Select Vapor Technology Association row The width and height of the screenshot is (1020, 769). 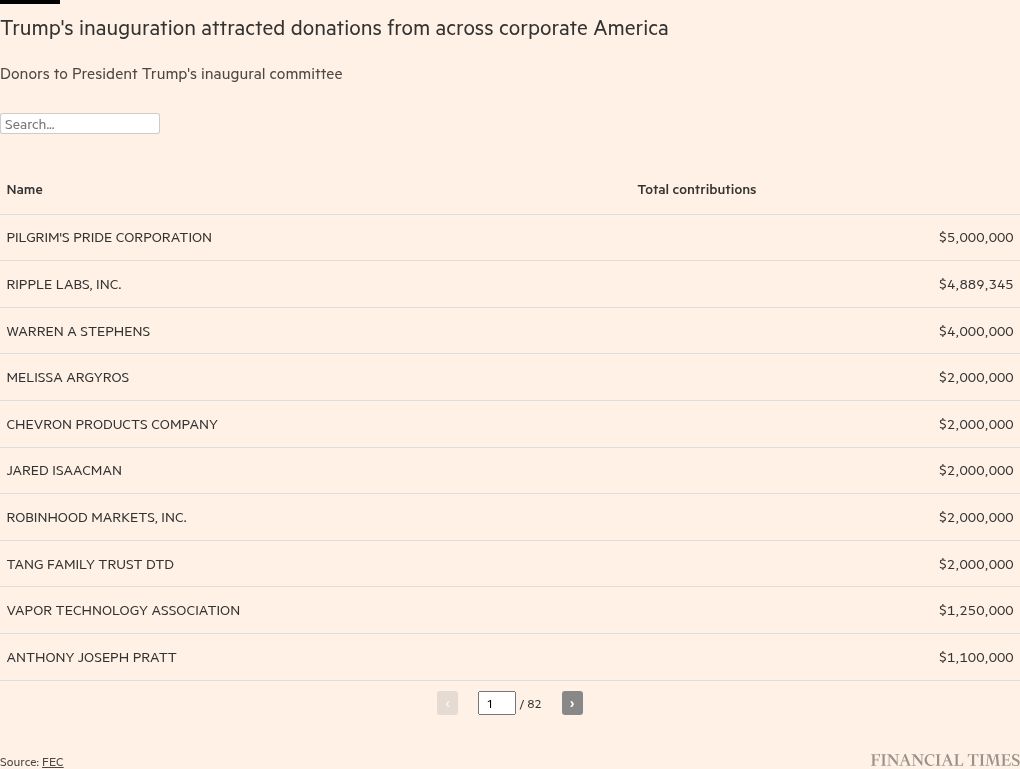[510, 610]
